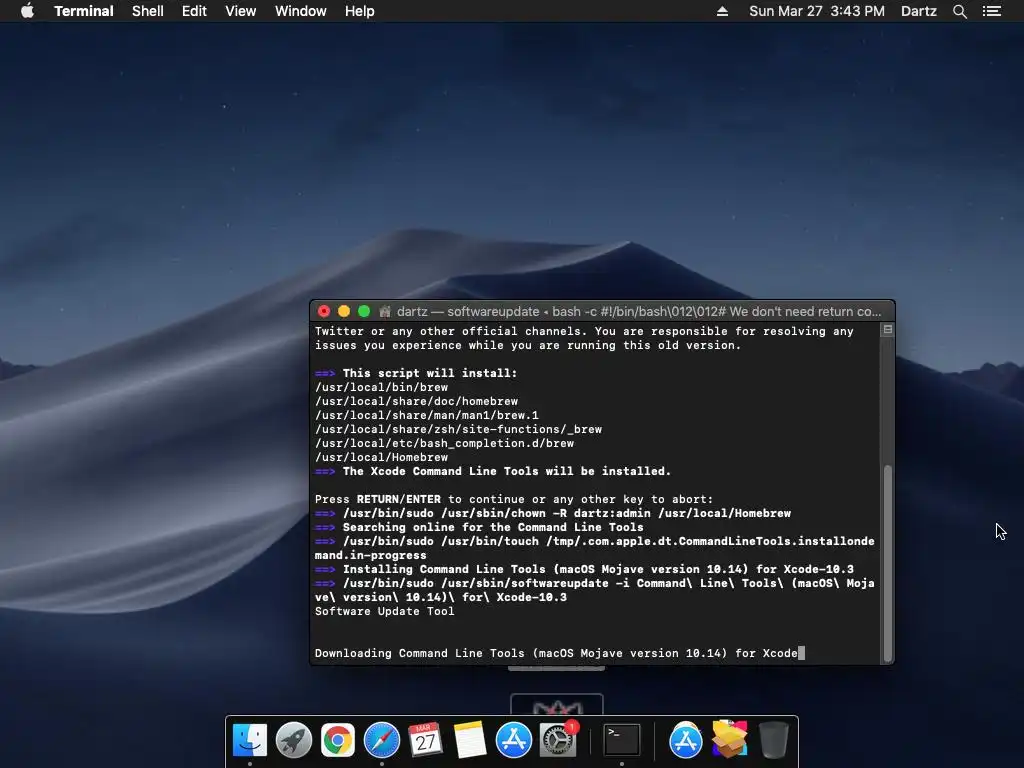The width and height of the screenshot is (1024, 768).
Task: Click the Terminal window title text
Action: pyautogui.click(x=639, y=312)
